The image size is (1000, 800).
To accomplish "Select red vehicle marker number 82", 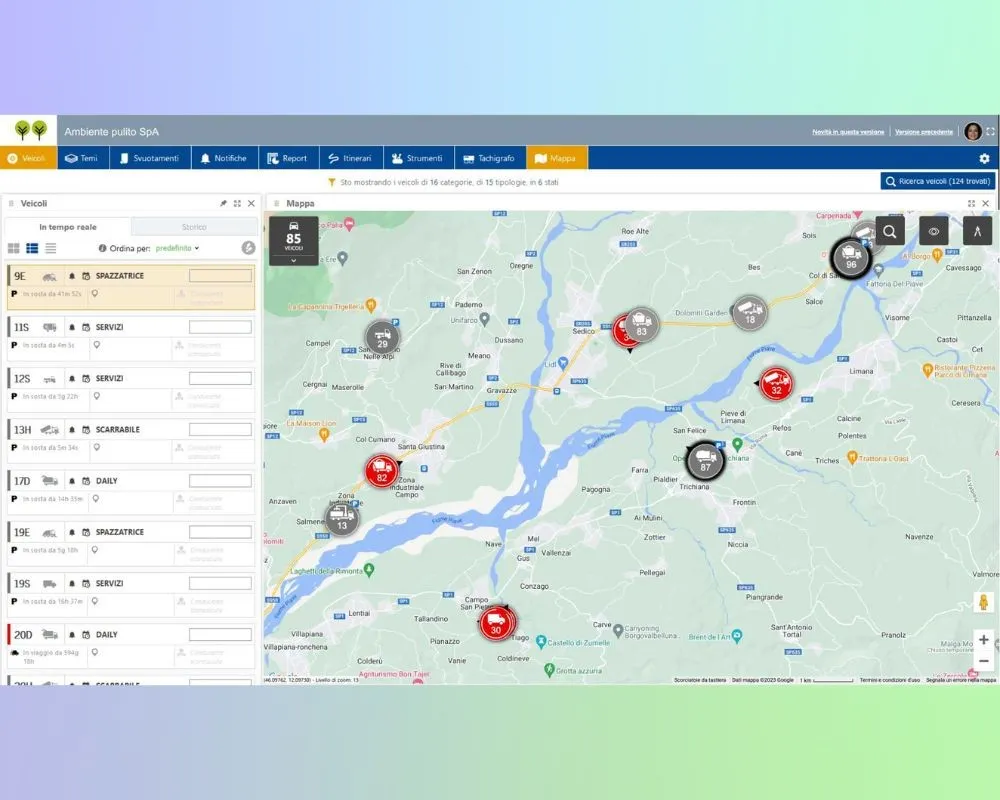I will [381, 470].
